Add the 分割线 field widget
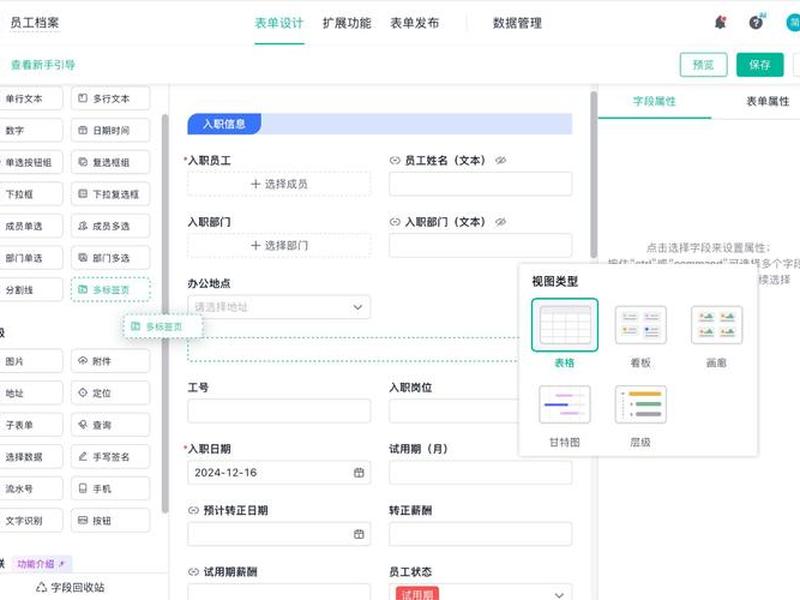 click(31, 290)
